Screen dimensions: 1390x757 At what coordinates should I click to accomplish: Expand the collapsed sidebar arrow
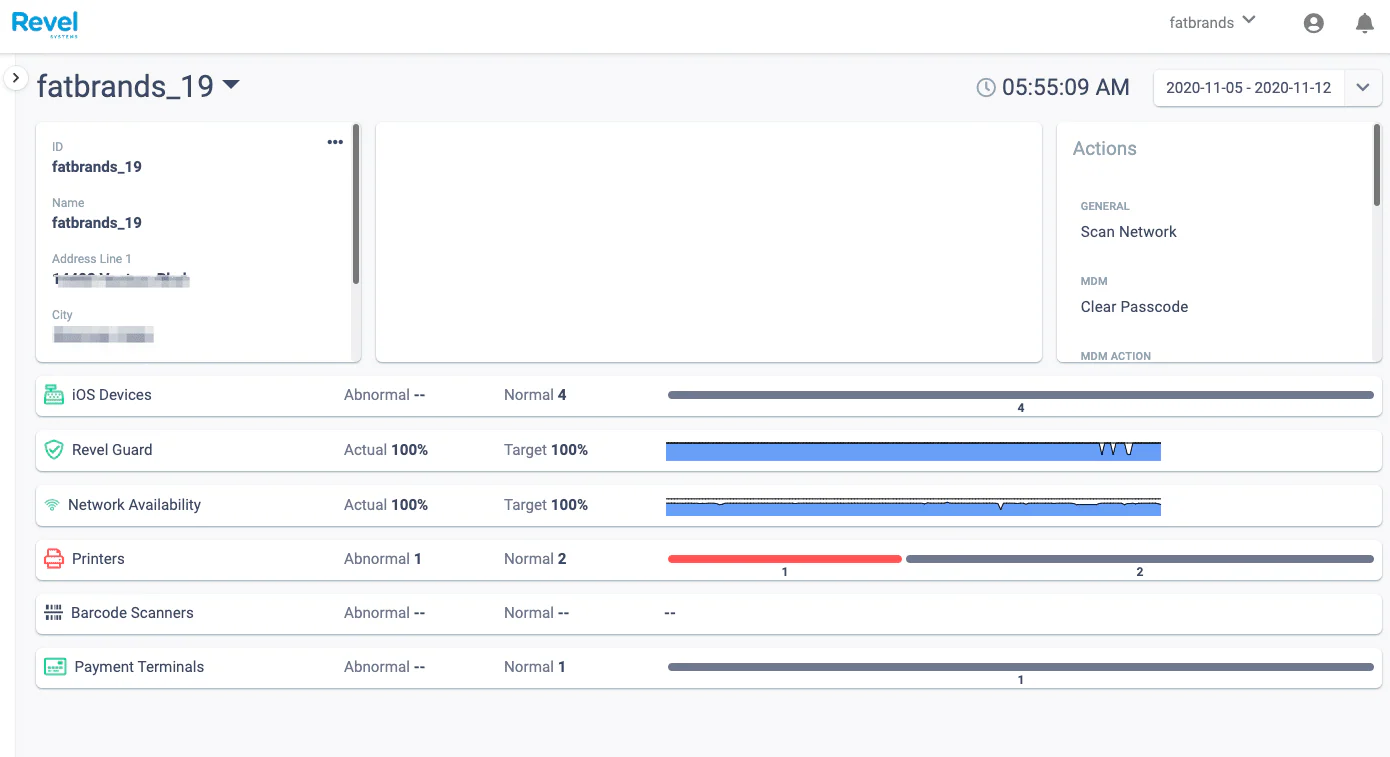(x=15, y=77)
